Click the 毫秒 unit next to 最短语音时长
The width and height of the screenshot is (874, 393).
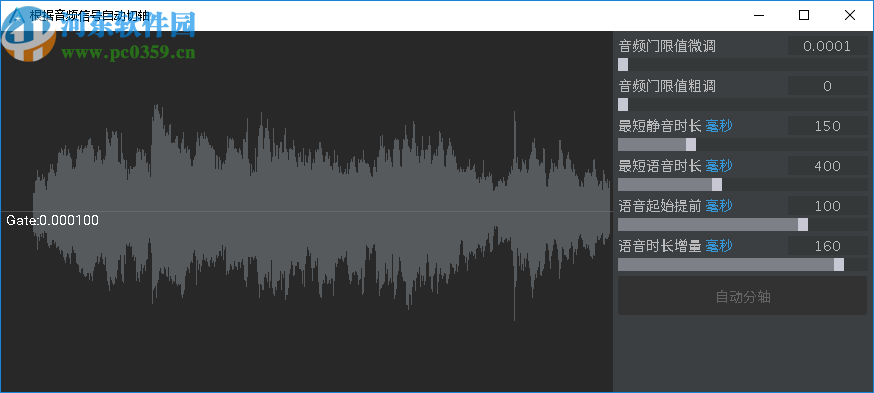point(719,166)
